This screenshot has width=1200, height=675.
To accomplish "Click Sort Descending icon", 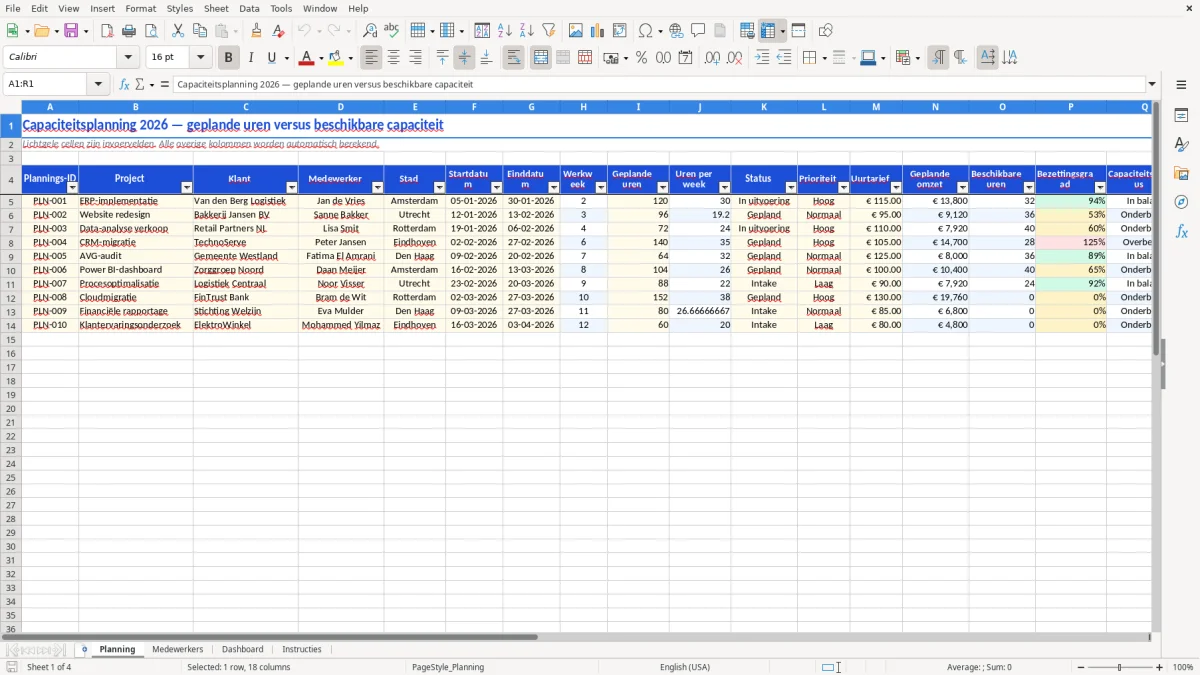I will coord(527,31).
